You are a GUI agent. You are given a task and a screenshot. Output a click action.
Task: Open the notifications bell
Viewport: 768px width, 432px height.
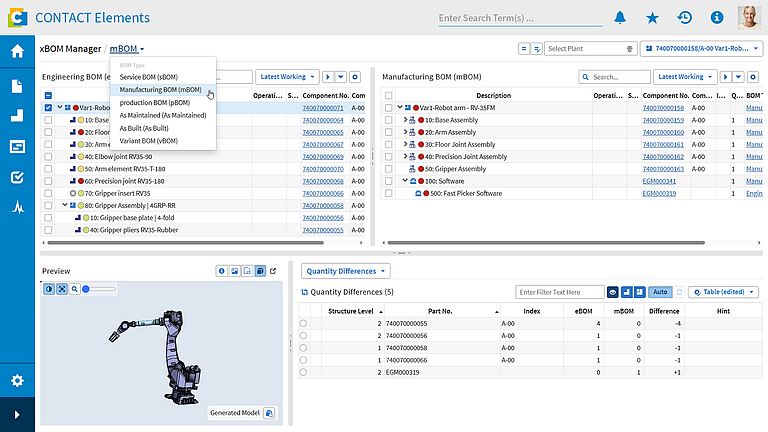point(620,18)
